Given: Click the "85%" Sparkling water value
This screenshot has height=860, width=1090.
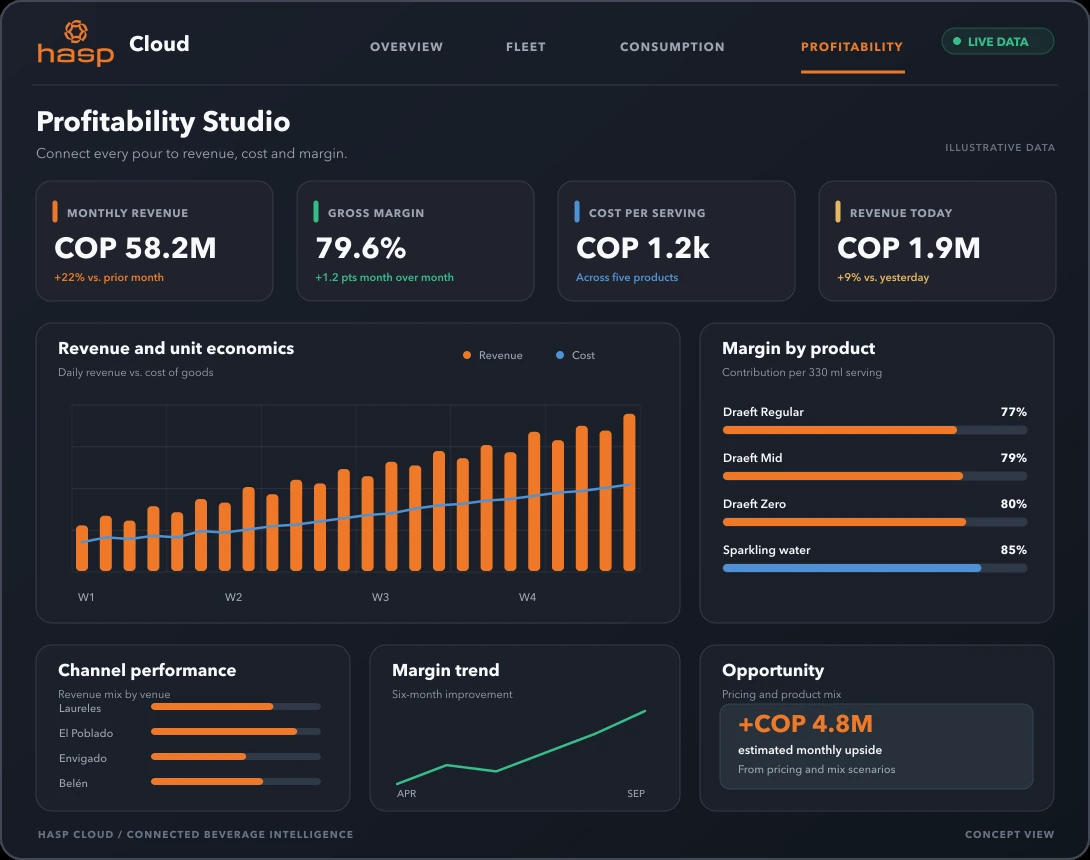Looking at the screenshot, I should (x=1014, y=549).
